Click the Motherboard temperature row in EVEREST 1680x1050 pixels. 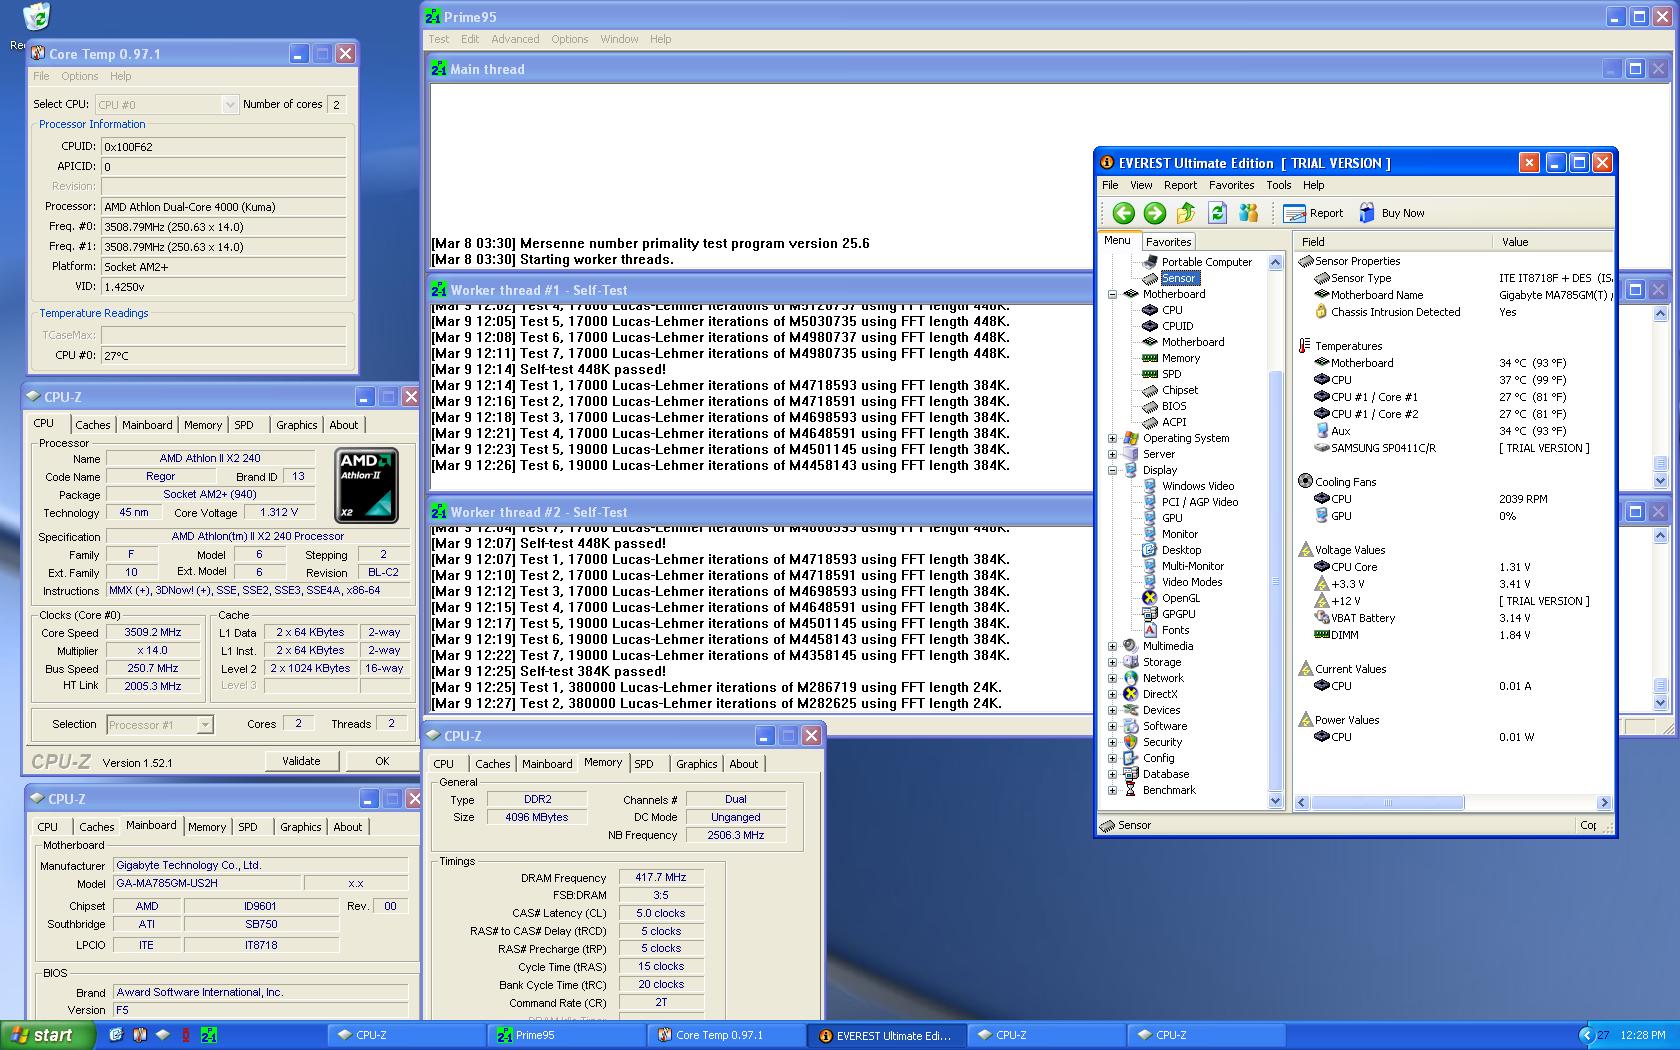click(1455, 363)
